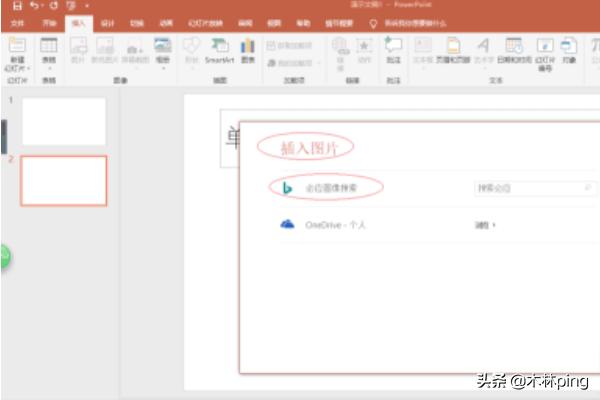
Task: Click the 新建幻灯片 (New Slide) icon
Action: 17,45
